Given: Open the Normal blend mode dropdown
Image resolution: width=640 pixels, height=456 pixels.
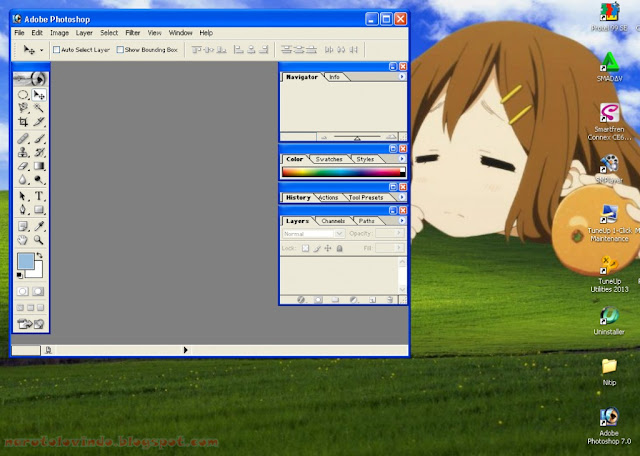Looking at the screenshot, I should coord(313,234).
